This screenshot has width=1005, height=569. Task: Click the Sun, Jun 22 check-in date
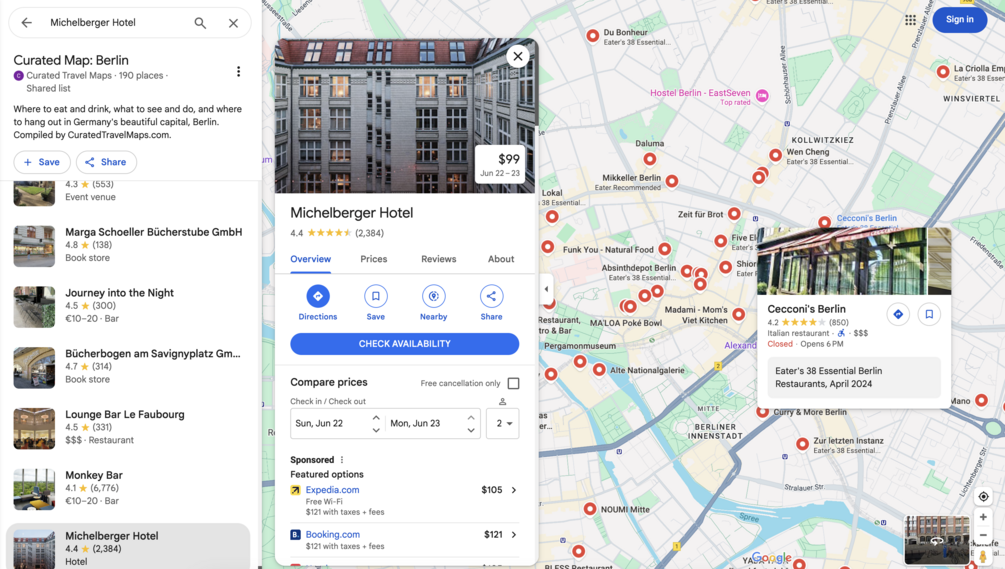(319, 424)
